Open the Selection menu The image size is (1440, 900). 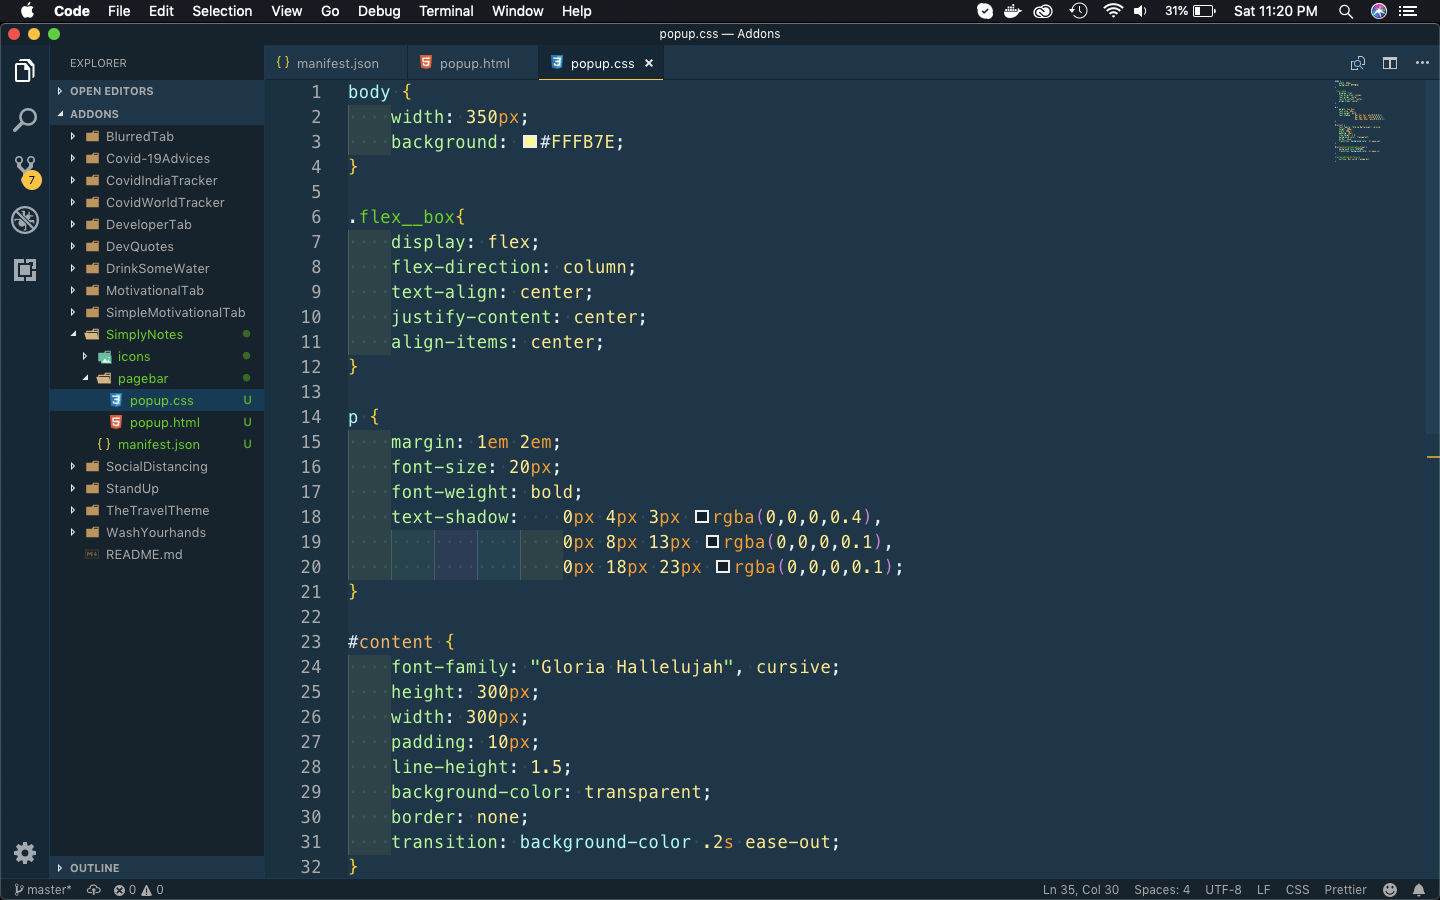tap(222, 11)
